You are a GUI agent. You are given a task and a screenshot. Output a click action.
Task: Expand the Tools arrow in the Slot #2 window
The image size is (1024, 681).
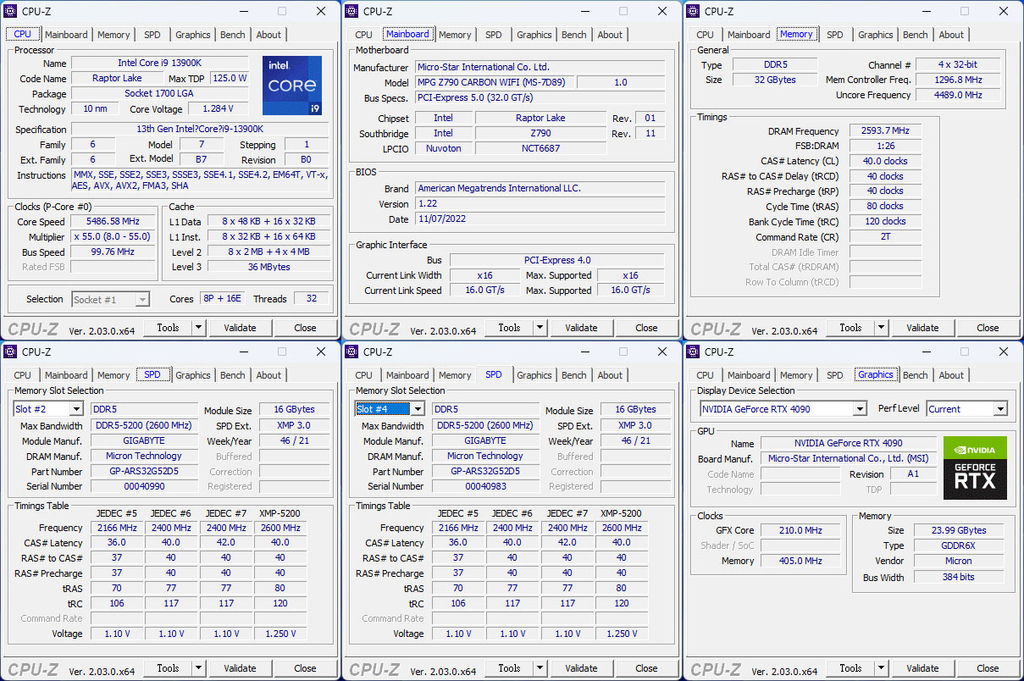click(x=198, y=669)
